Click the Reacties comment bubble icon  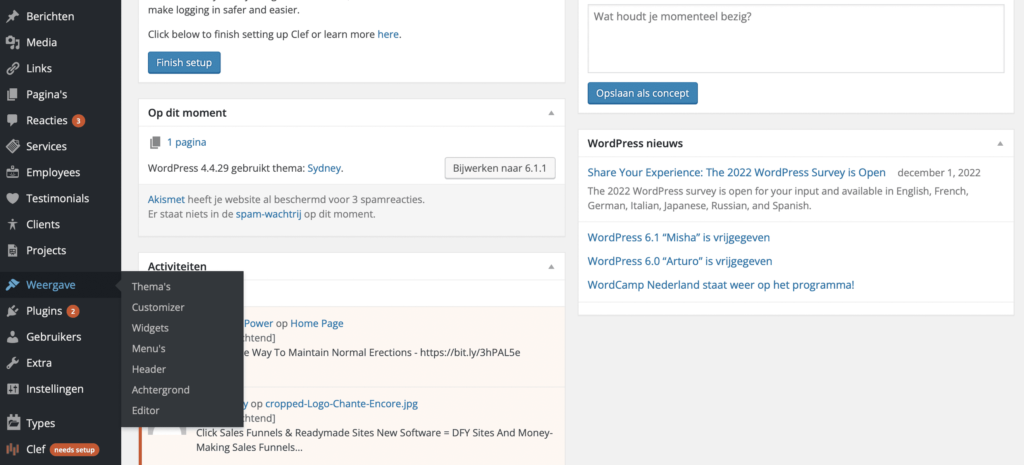(x=12, y=121)
